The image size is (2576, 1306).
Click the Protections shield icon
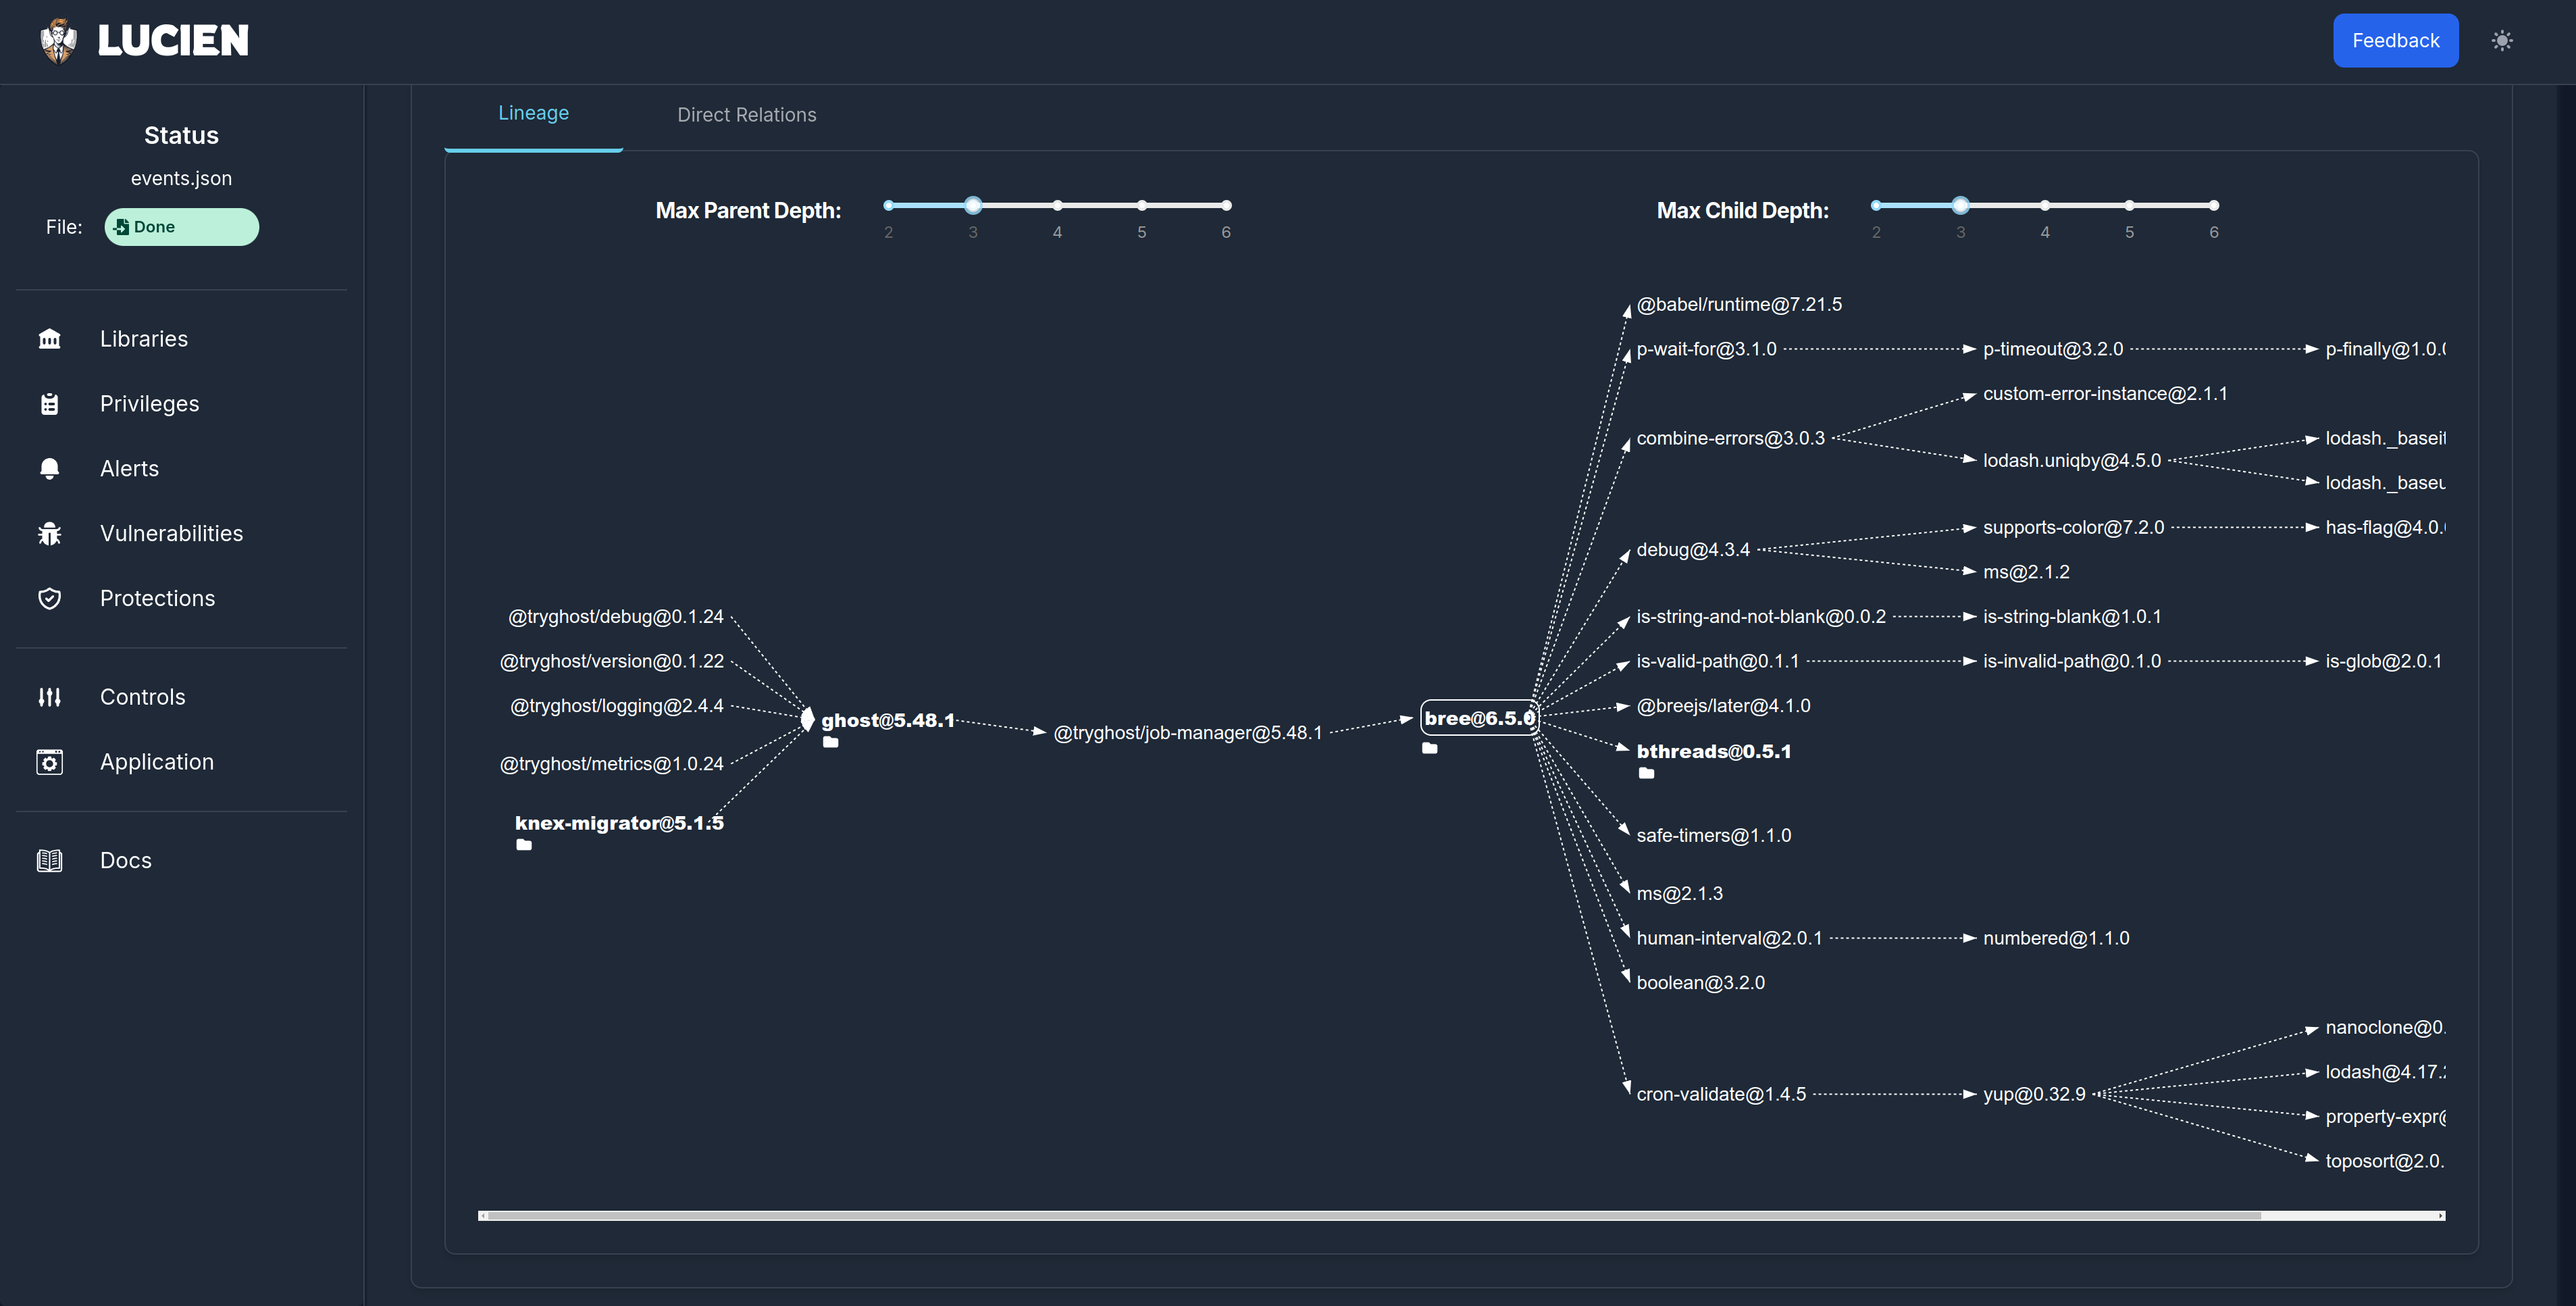tap(49, 598)
